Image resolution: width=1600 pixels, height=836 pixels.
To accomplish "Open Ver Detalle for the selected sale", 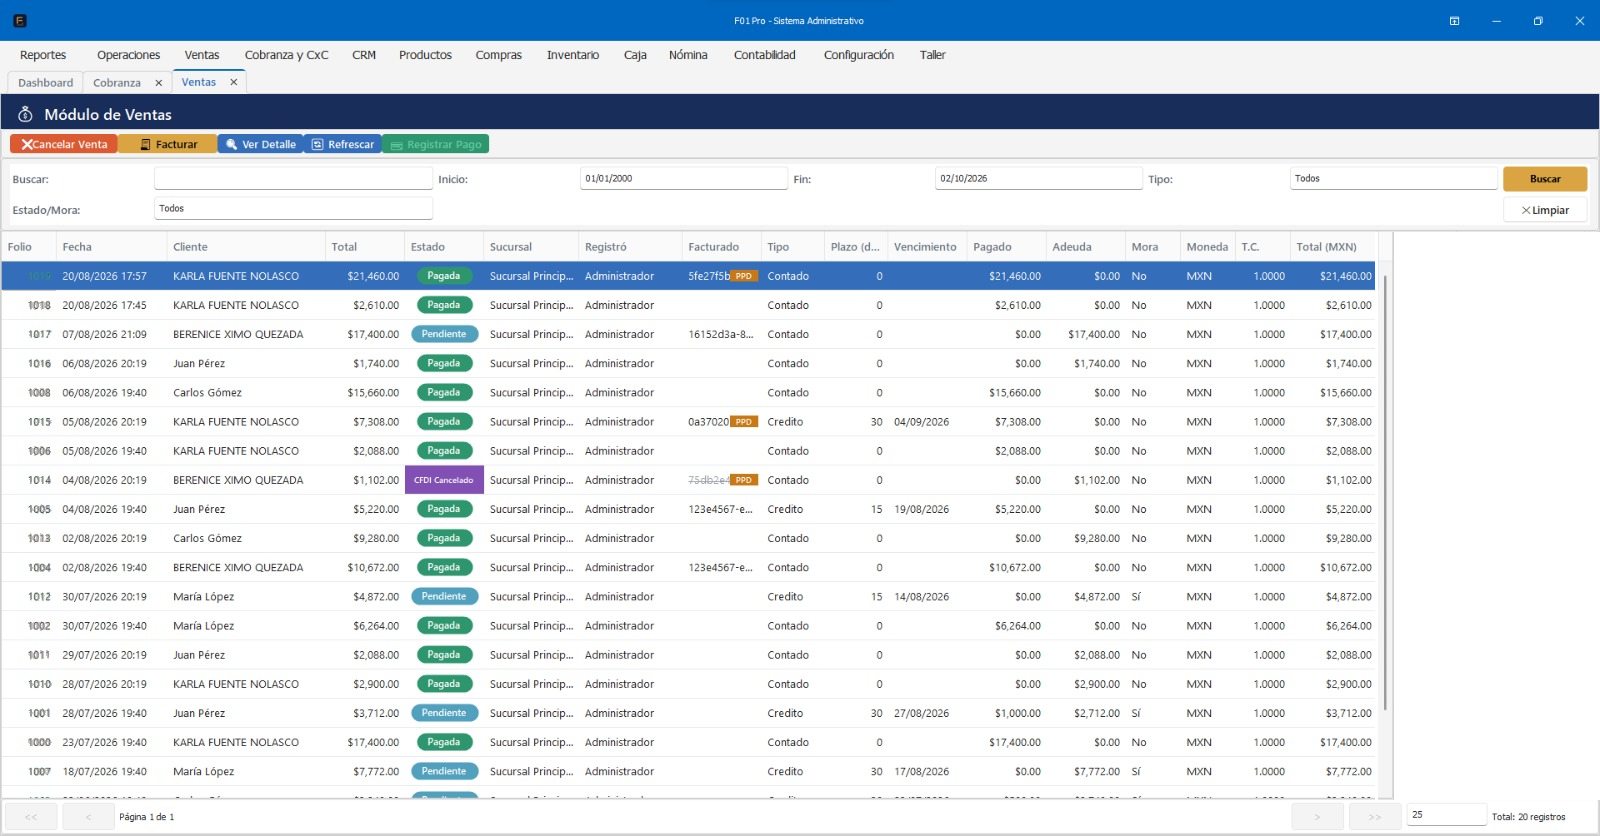I will pyautogui.click(x=260, y=144).
